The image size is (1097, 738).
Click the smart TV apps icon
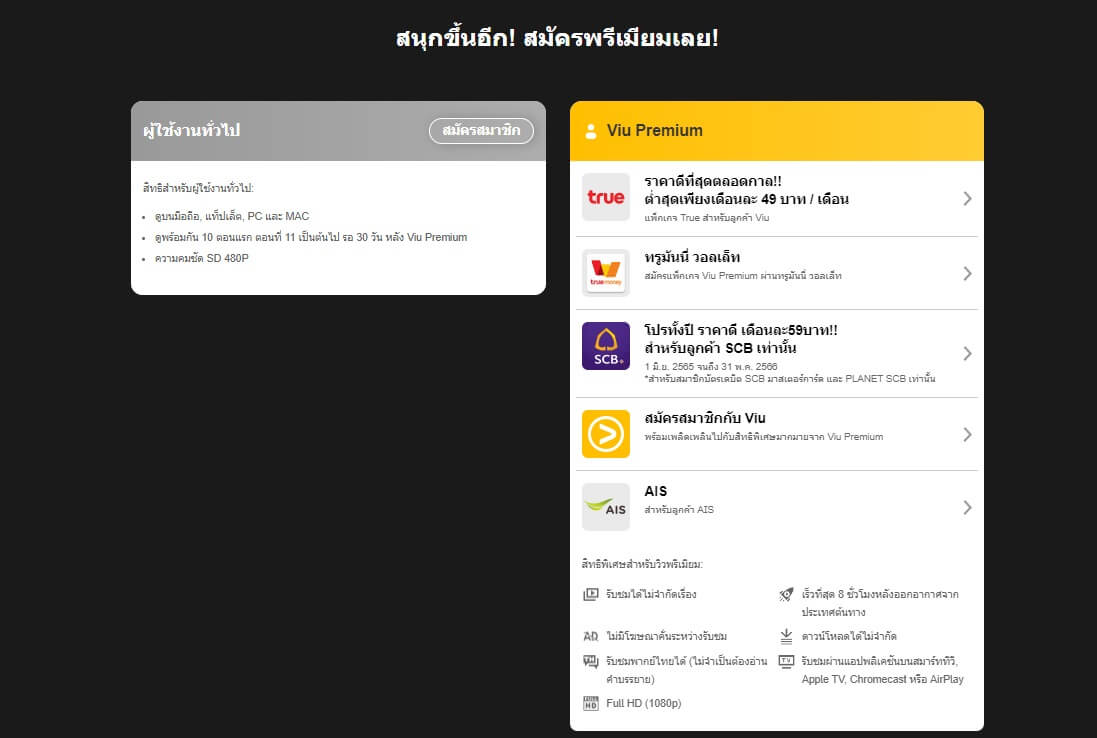point(786,662)
